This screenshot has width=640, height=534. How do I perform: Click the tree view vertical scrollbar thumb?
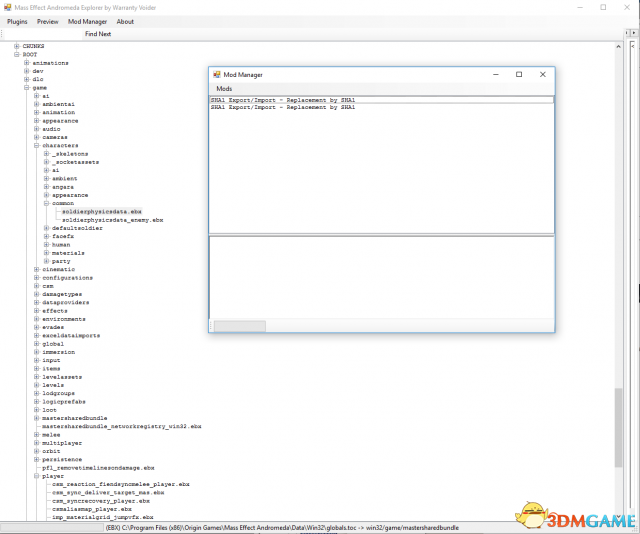point(618,427)
